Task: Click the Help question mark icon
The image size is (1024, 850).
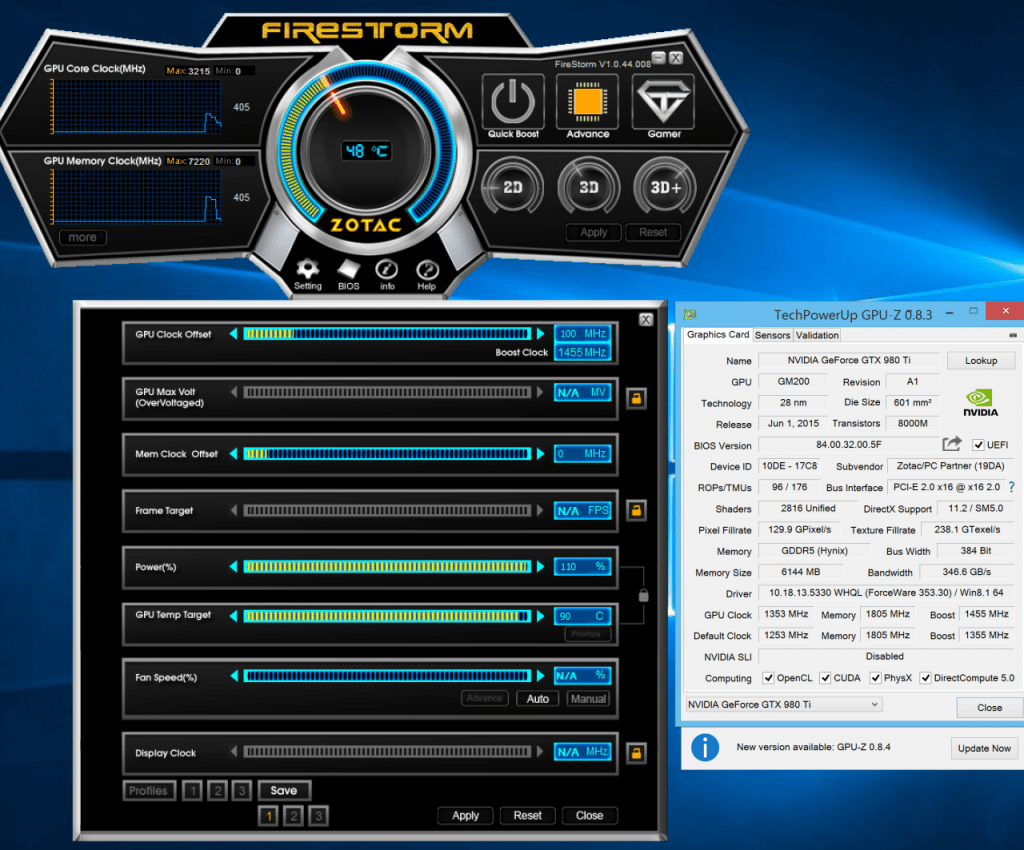Action: tap(427, 269)
